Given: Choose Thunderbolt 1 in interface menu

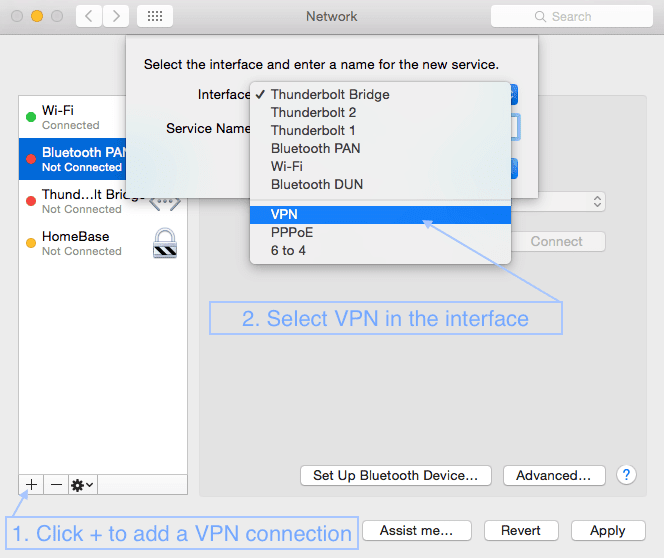Looking at the screenshot, I should (x=380, y=130).
